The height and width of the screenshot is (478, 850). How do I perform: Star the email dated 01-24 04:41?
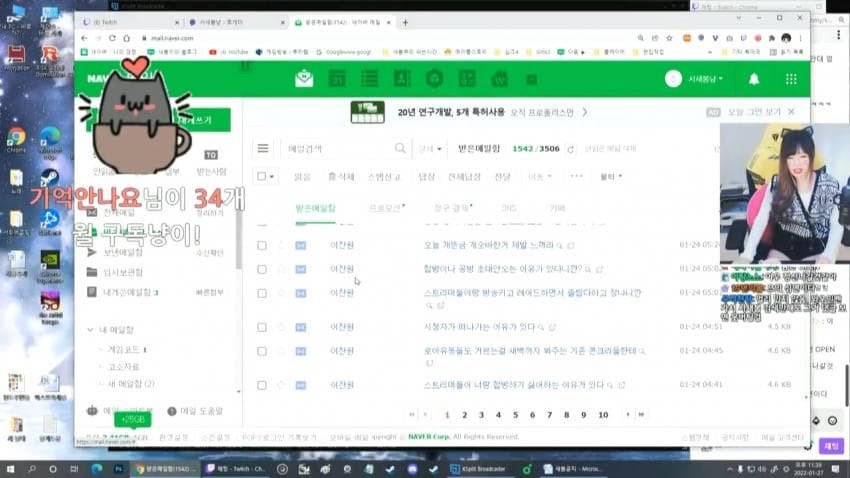click(x=281, y=385)
